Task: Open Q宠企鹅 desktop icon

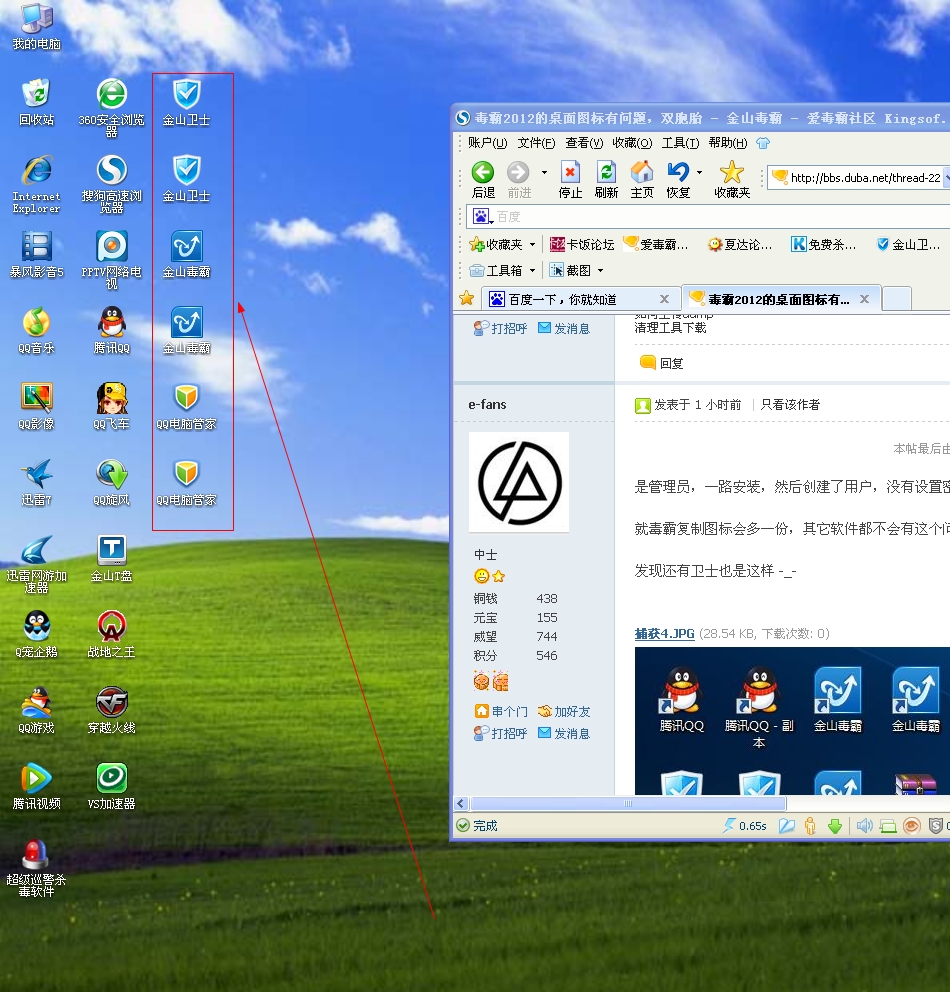Action: coord(37,634)
